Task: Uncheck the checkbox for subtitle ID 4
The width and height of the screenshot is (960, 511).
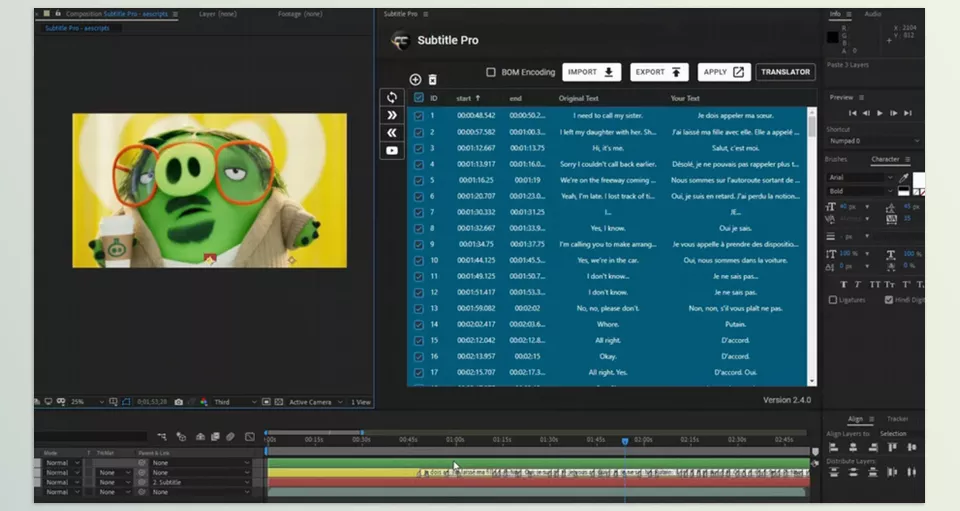Action: point(419,165)
